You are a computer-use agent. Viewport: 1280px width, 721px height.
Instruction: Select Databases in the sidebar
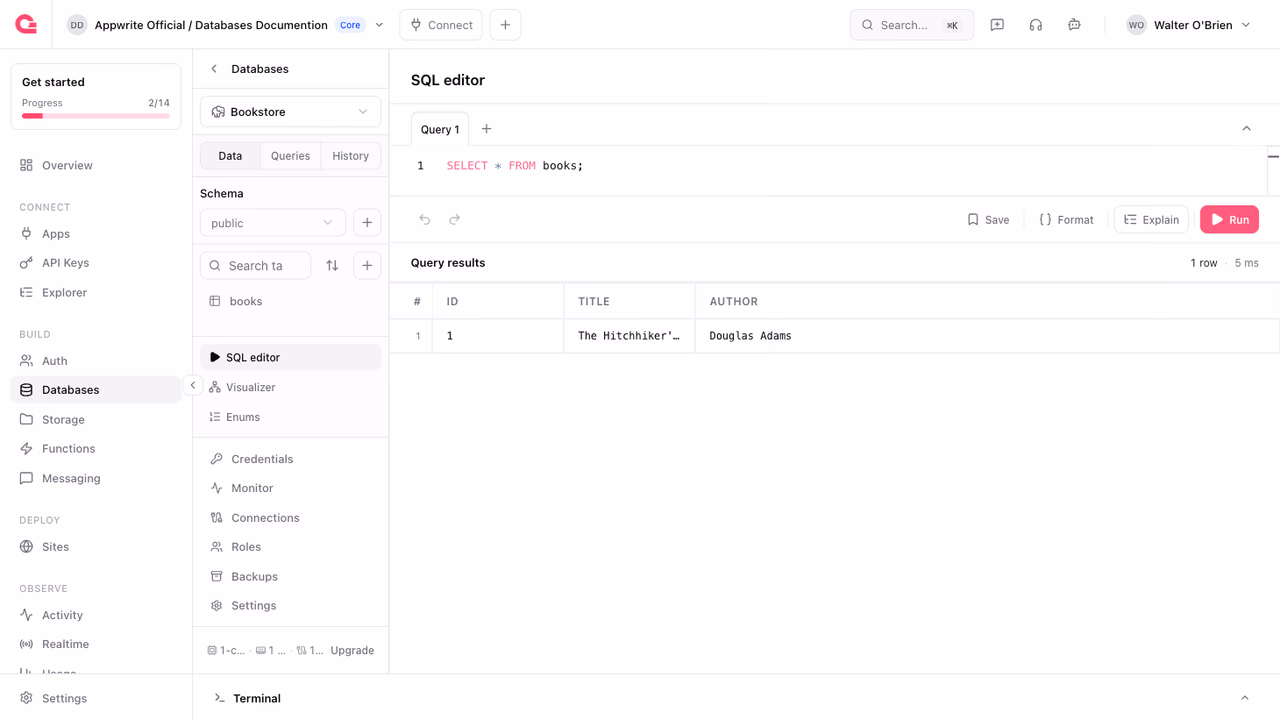96,390
